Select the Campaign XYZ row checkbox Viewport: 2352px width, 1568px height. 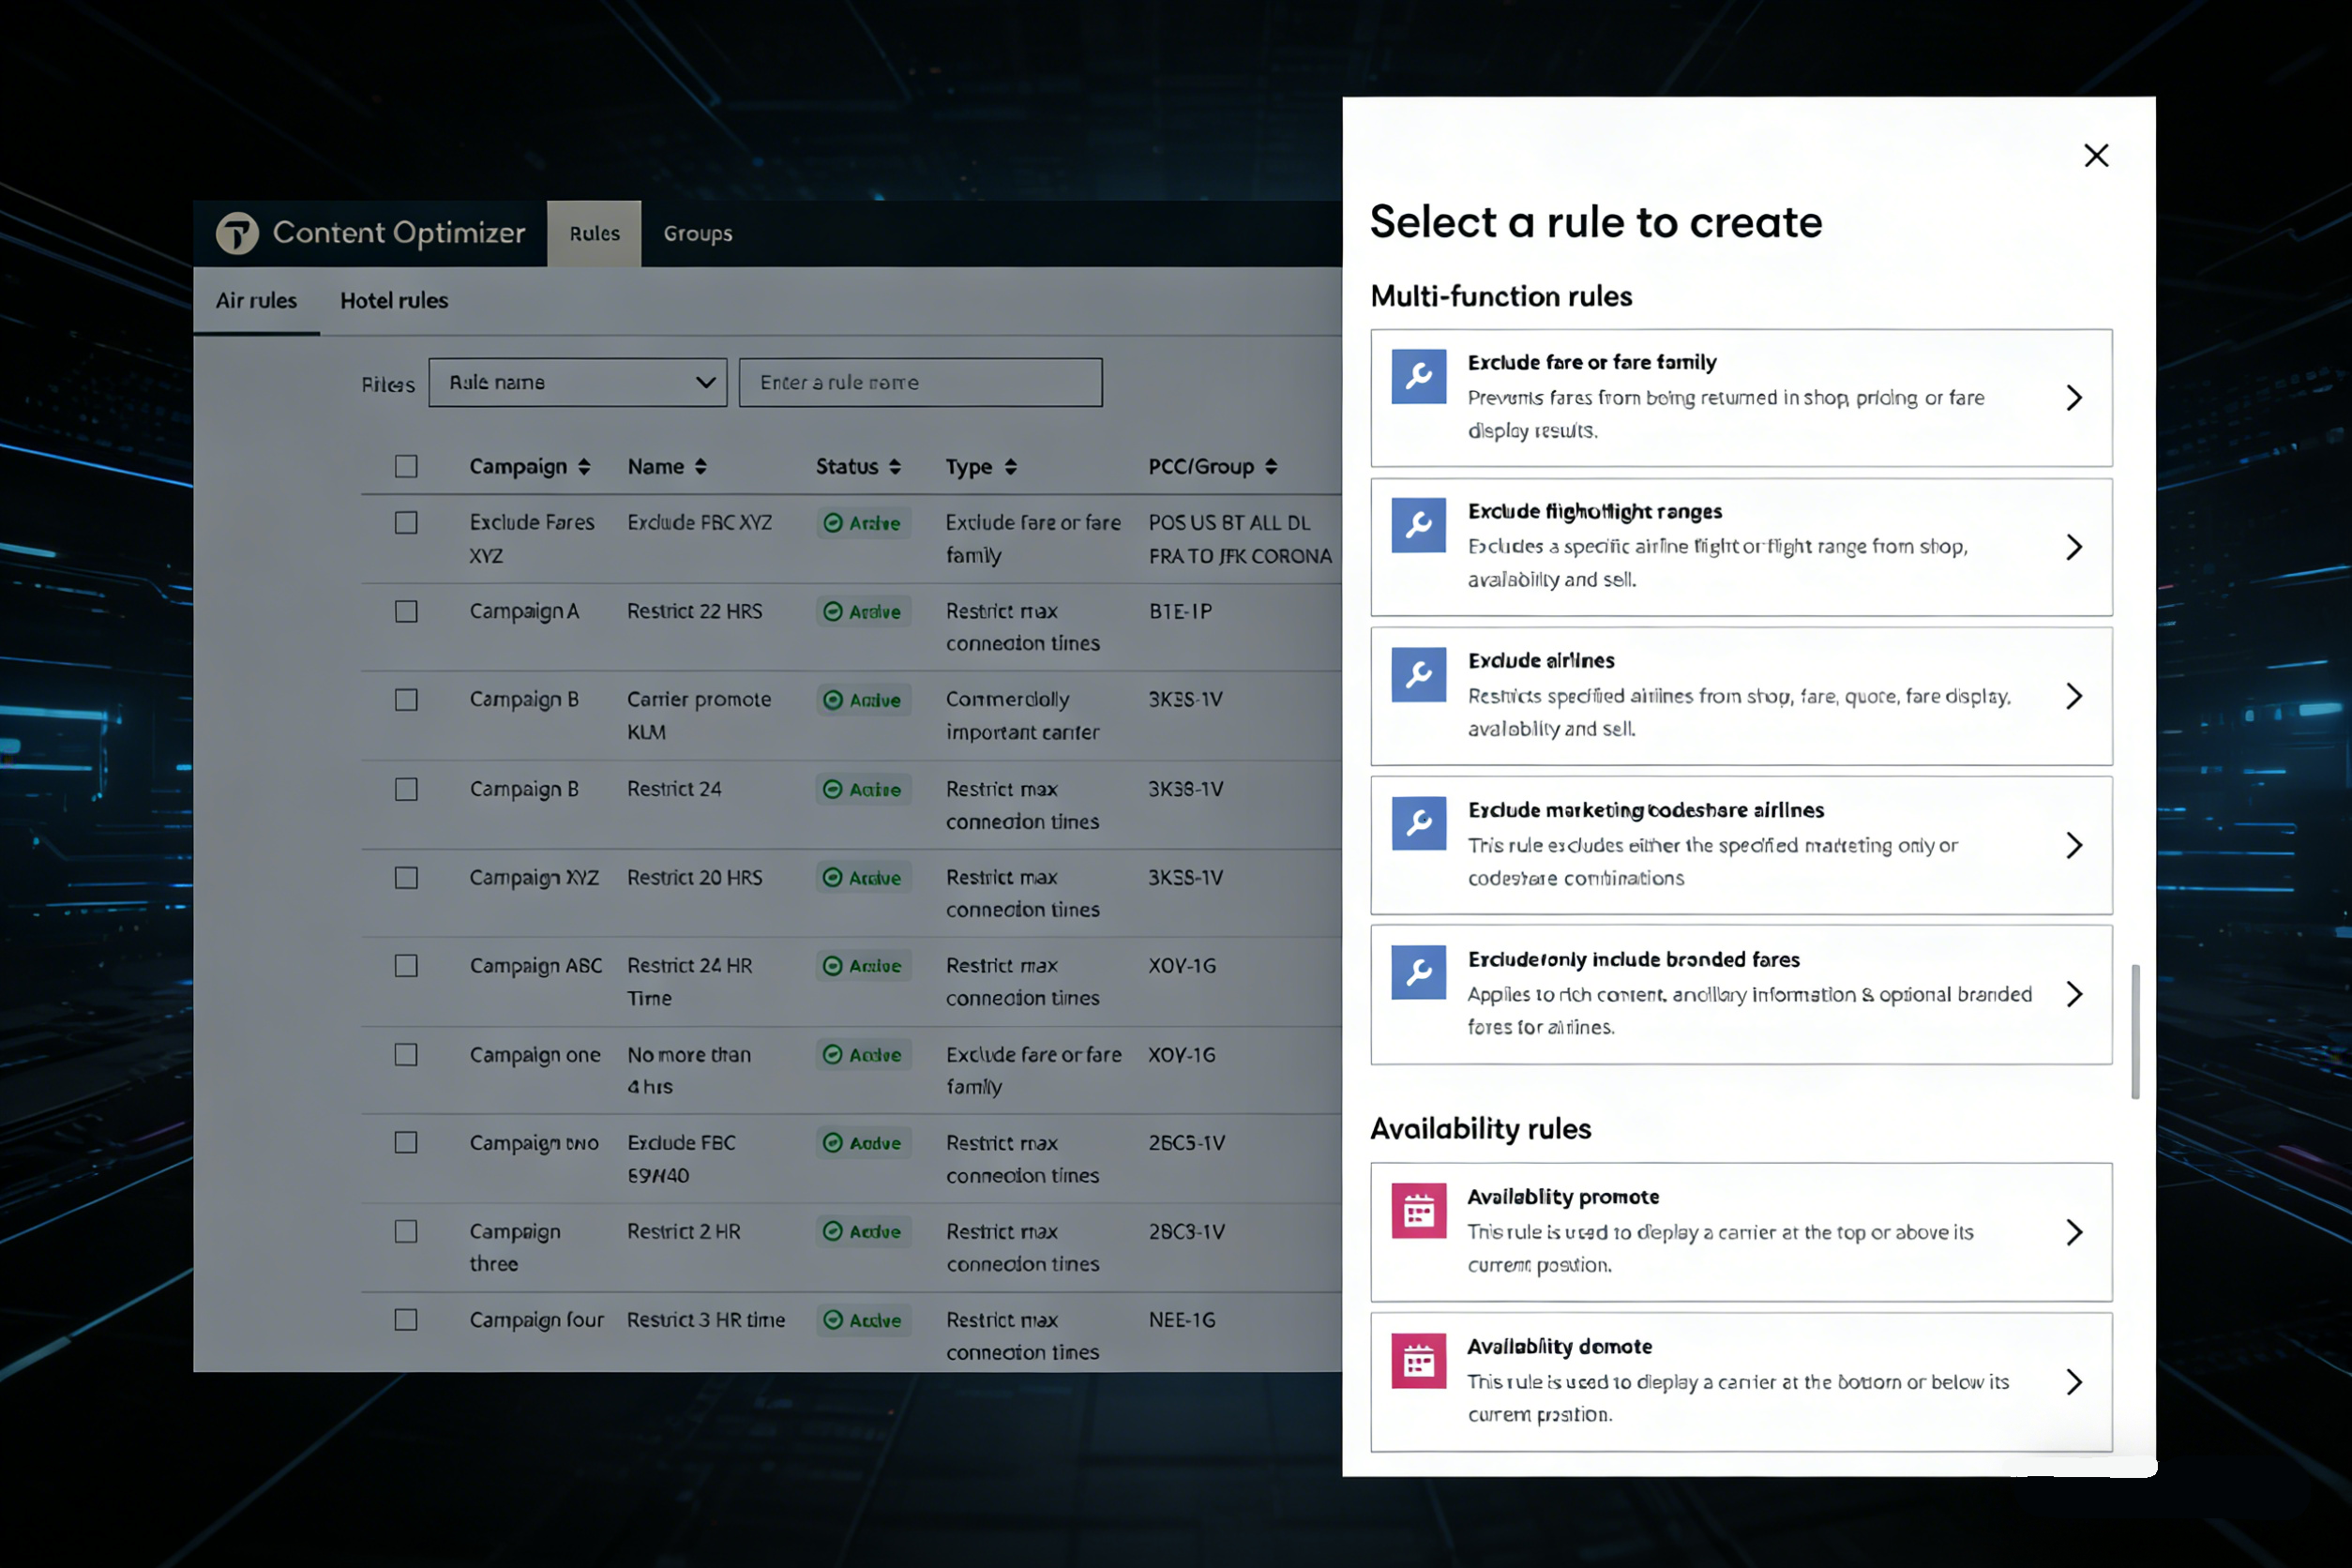click(x=406, y=878)
